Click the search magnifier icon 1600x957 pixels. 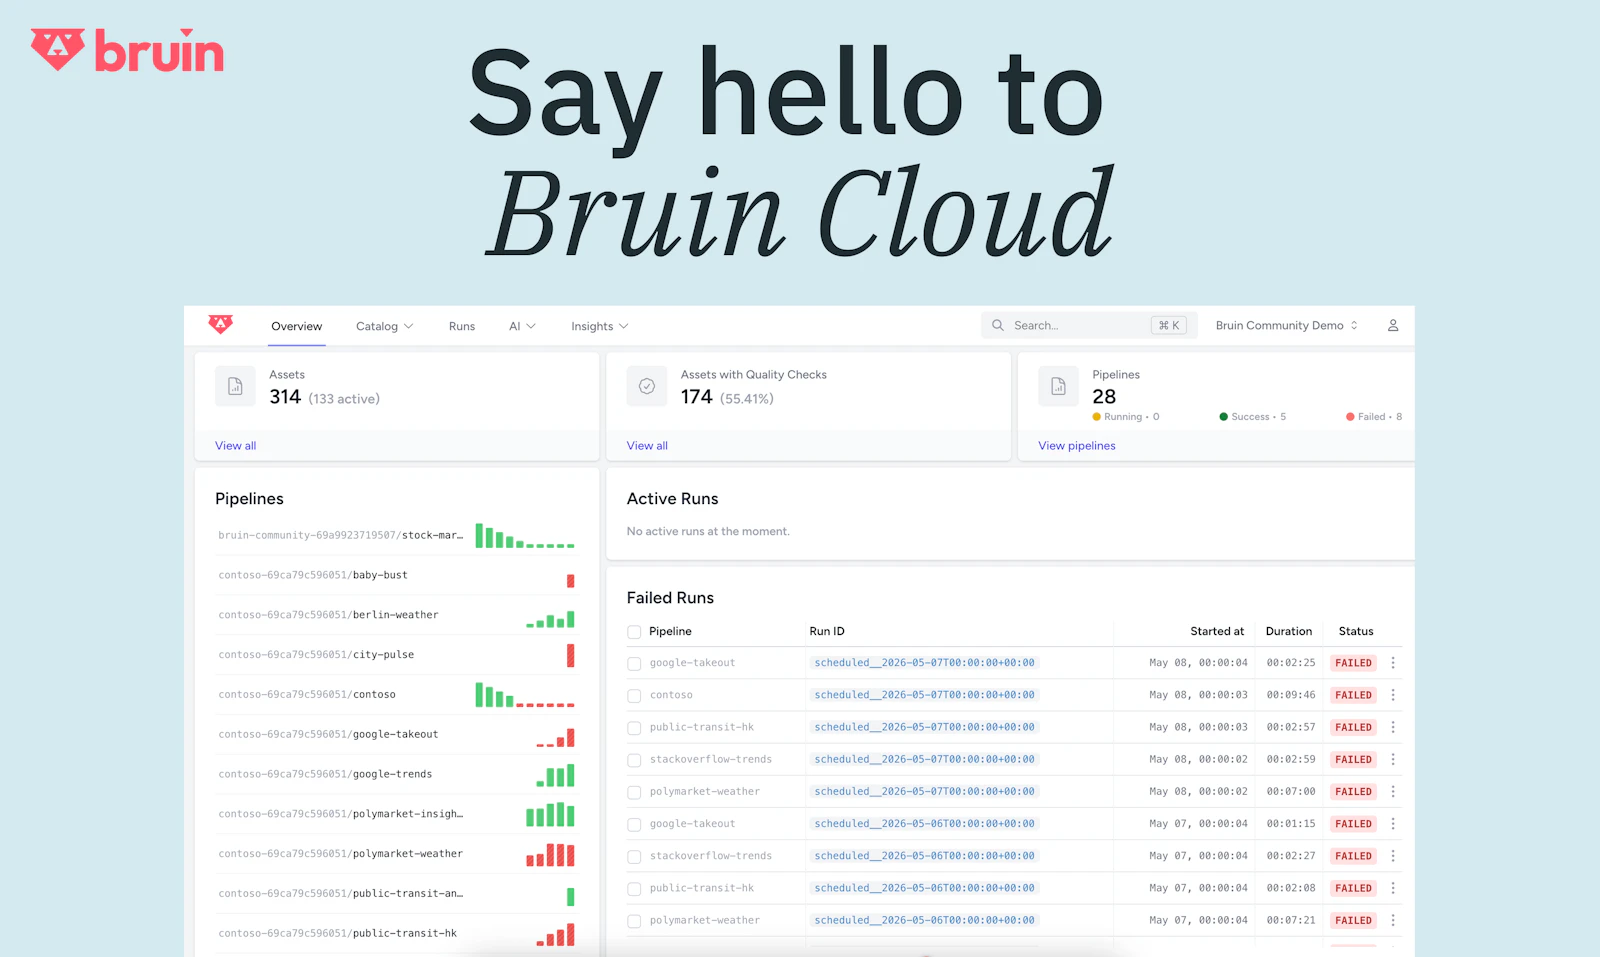click(x=998, y=326)
